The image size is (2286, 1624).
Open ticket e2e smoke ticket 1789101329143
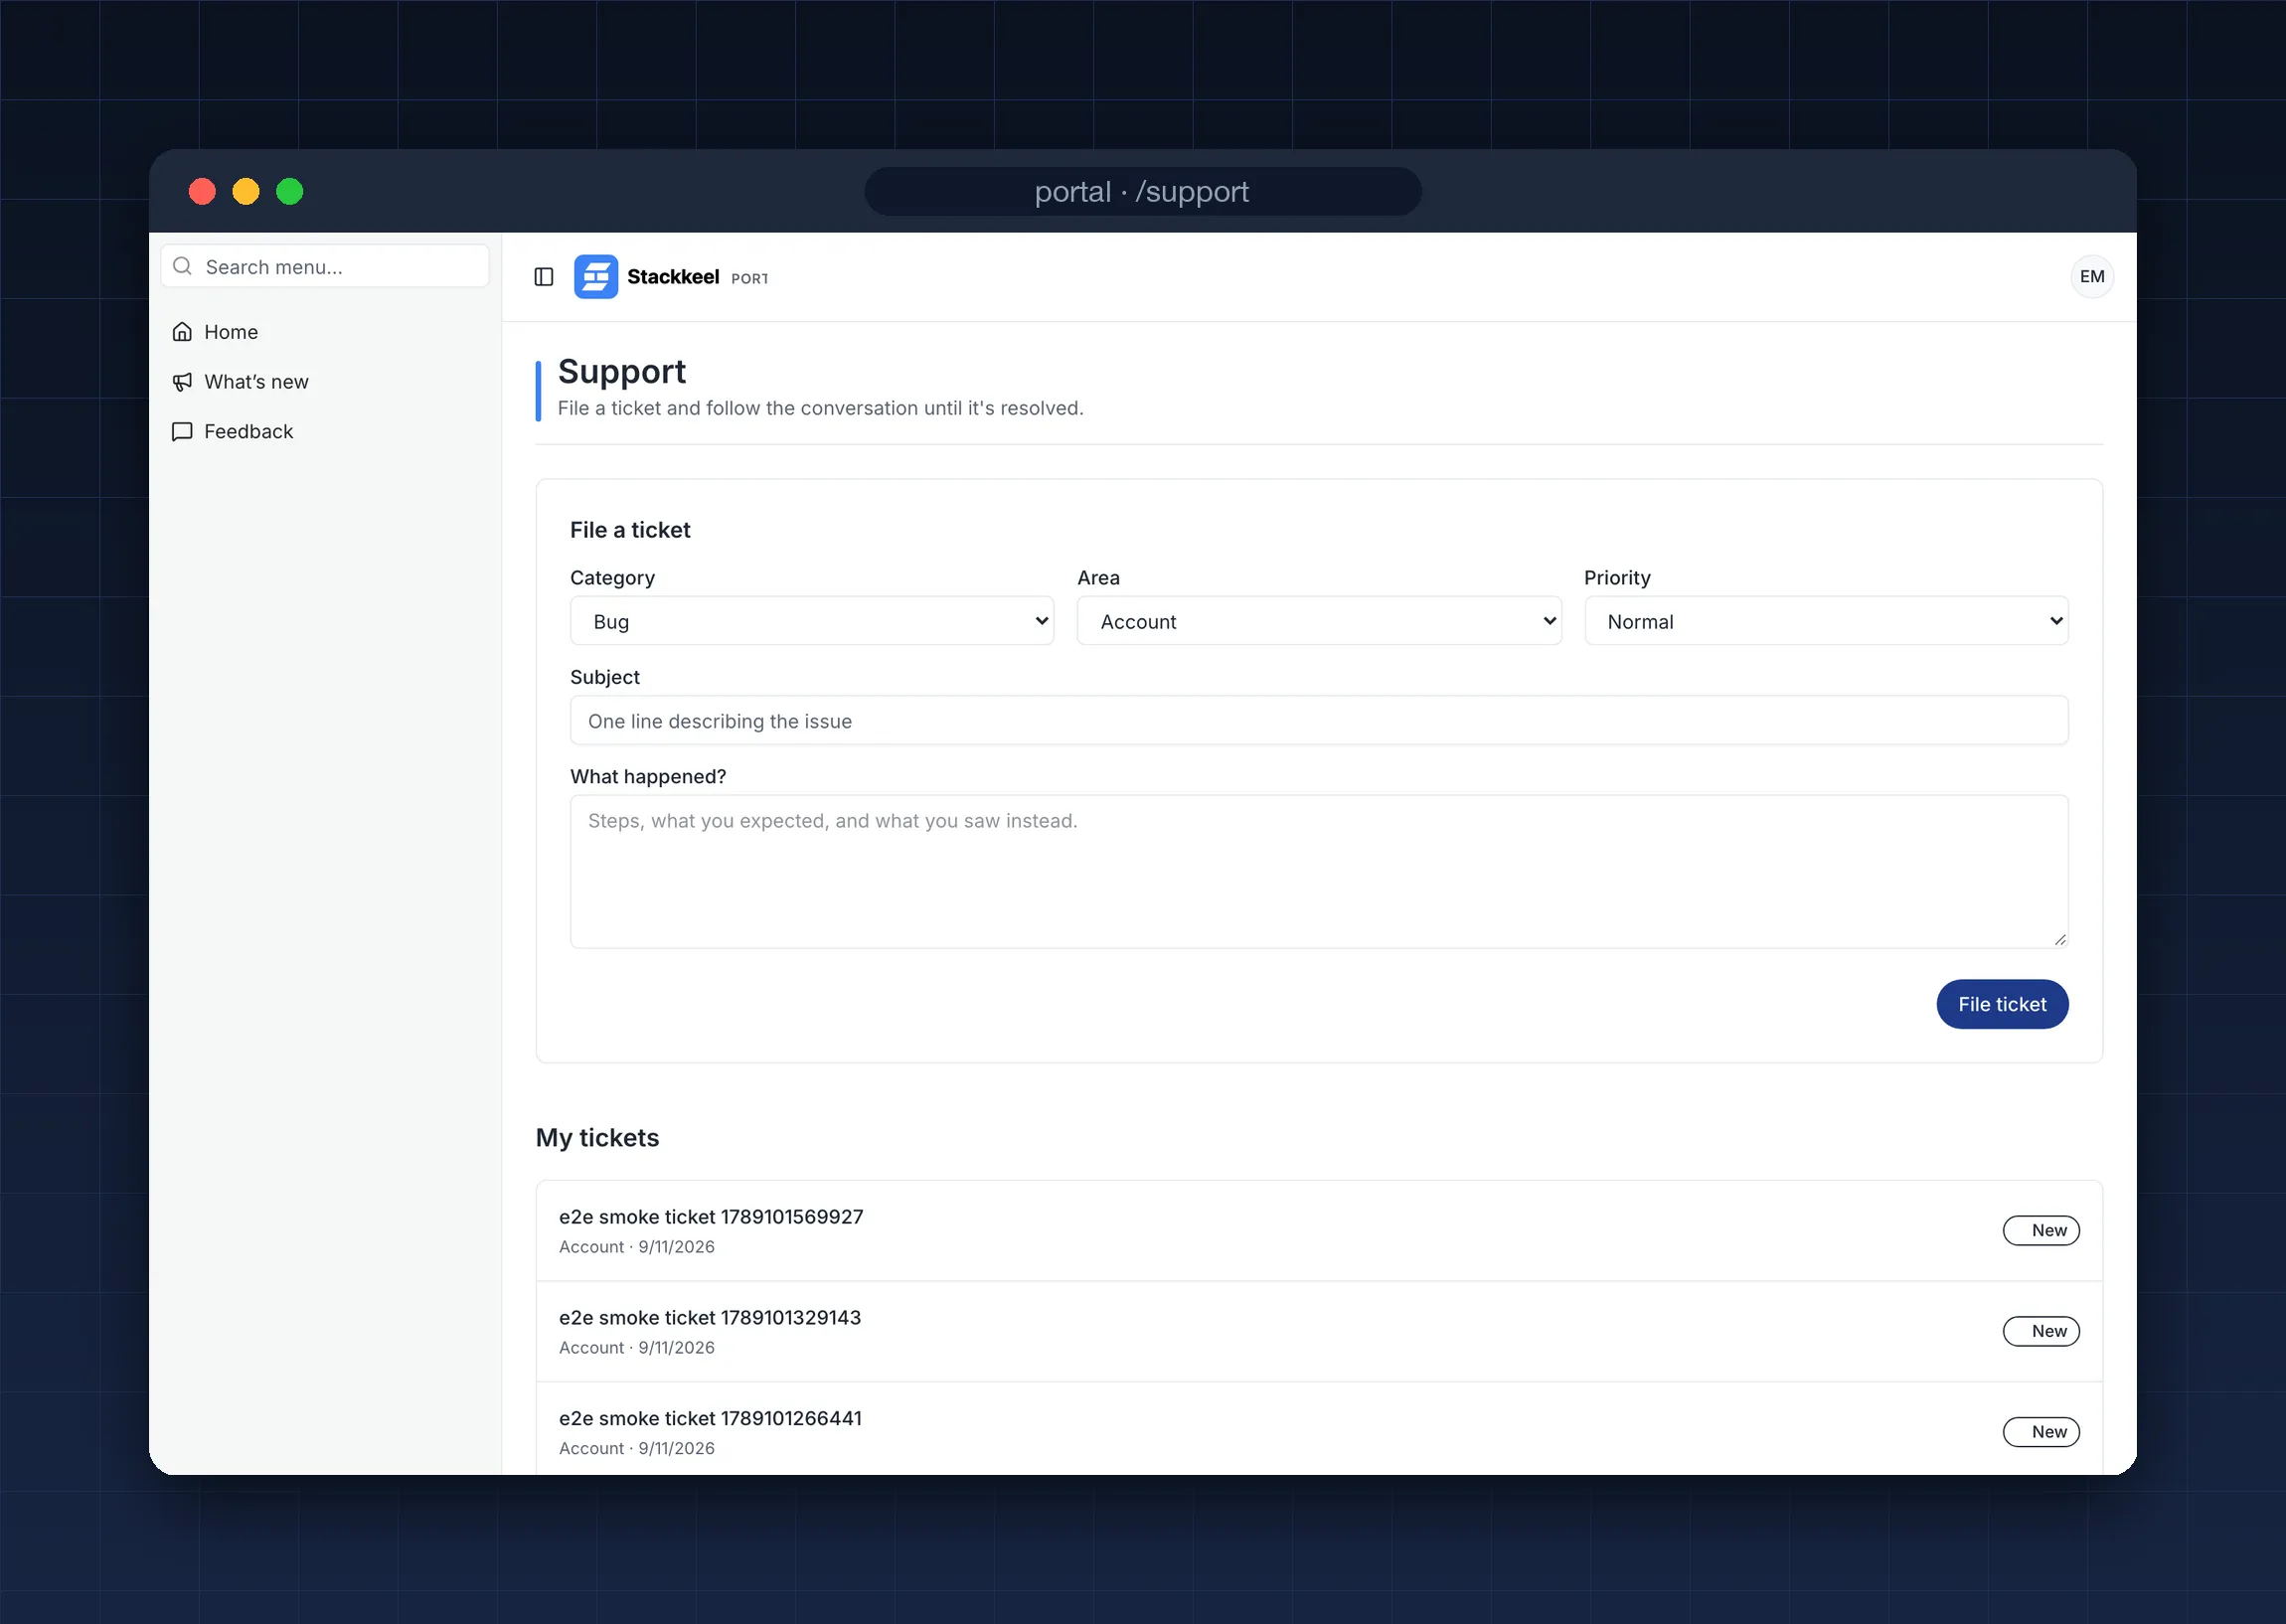point(1319,1332)
